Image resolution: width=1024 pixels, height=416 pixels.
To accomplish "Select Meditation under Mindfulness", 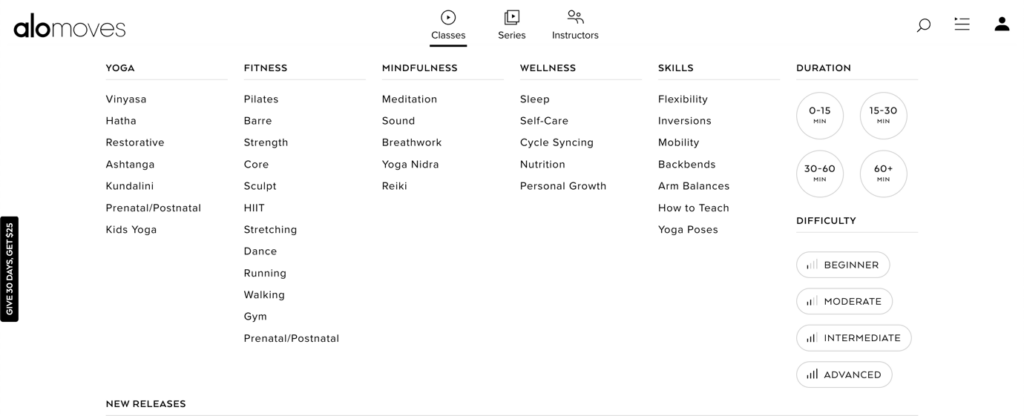I will click(x=409, y=99).
